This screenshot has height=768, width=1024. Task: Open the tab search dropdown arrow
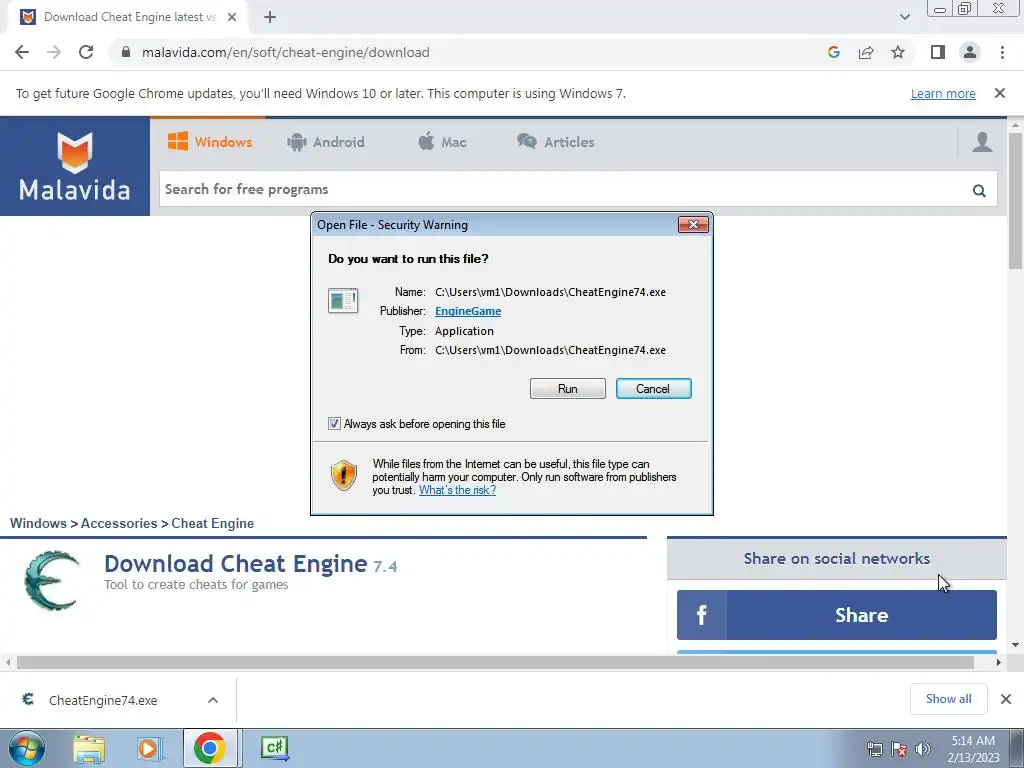point(904,17)
